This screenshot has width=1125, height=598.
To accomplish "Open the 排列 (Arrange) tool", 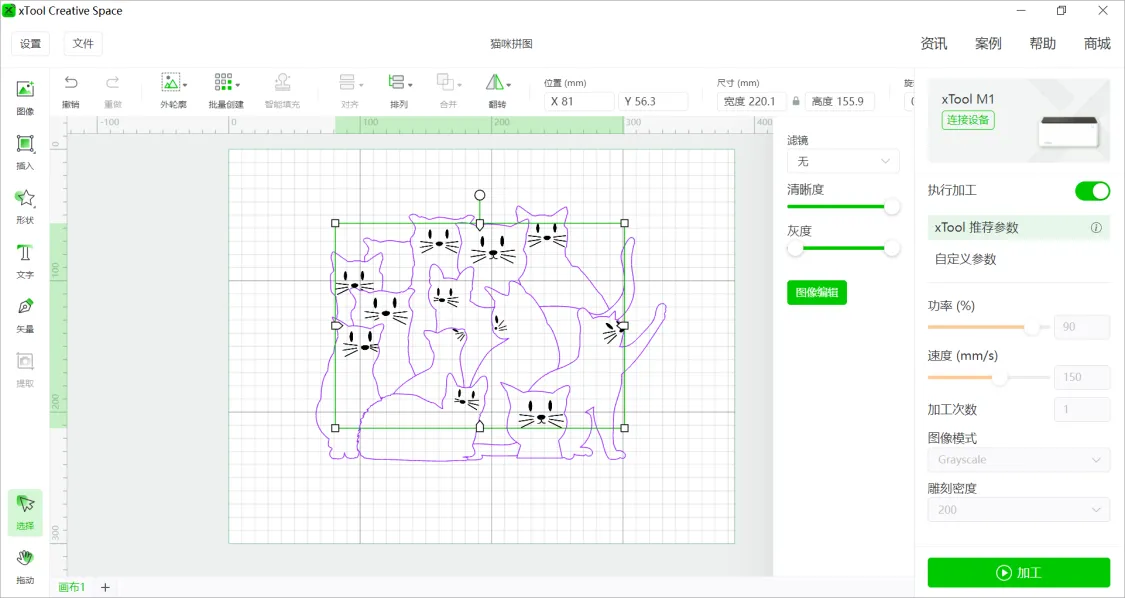I will 399,91.
